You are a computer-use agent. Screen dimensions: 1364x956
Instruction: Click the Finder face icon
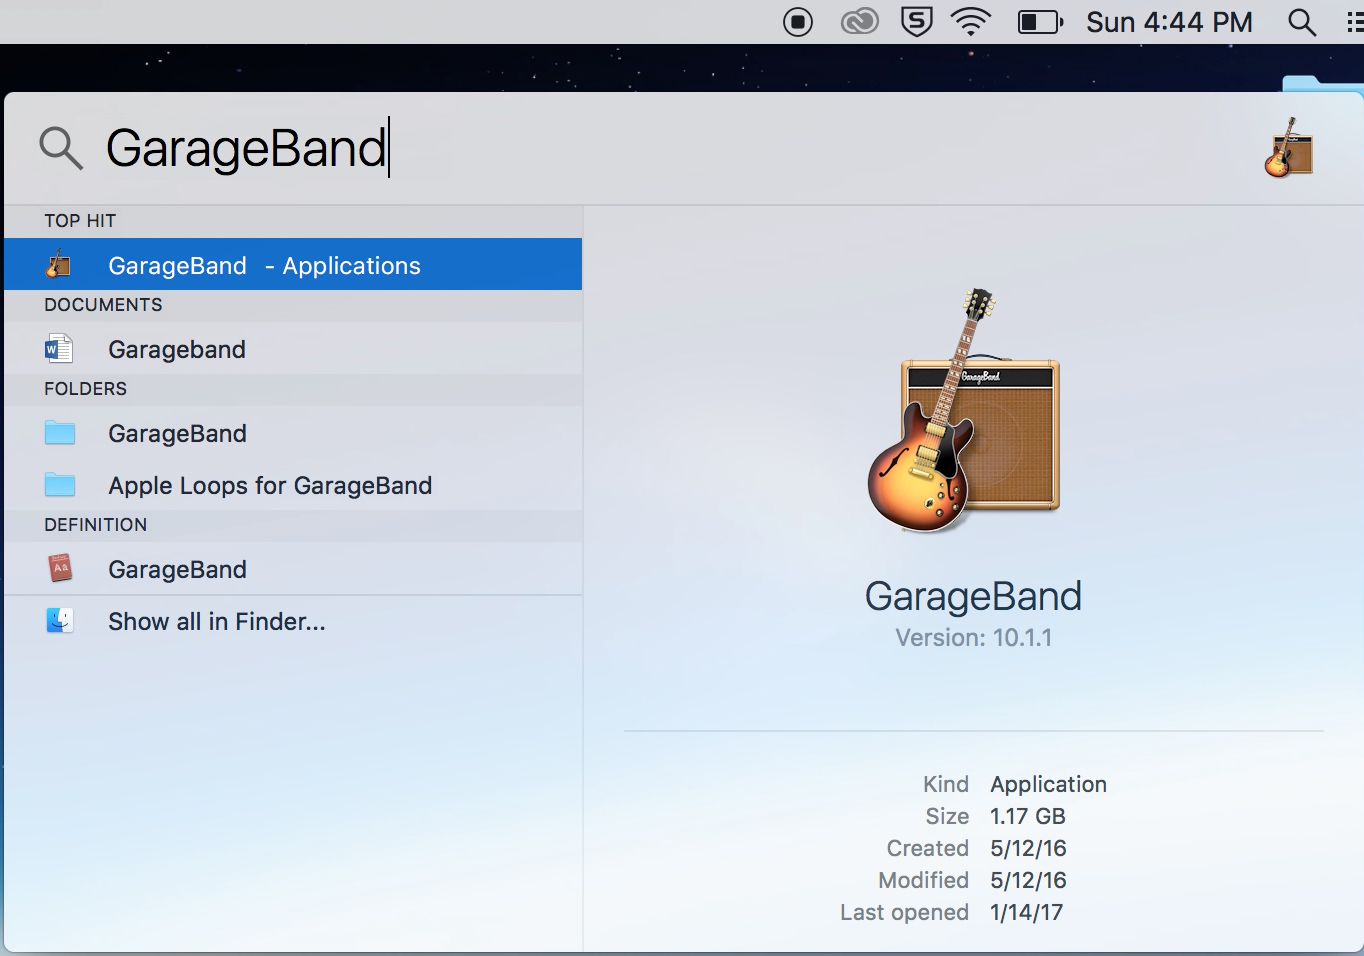(x=60, y=621)
